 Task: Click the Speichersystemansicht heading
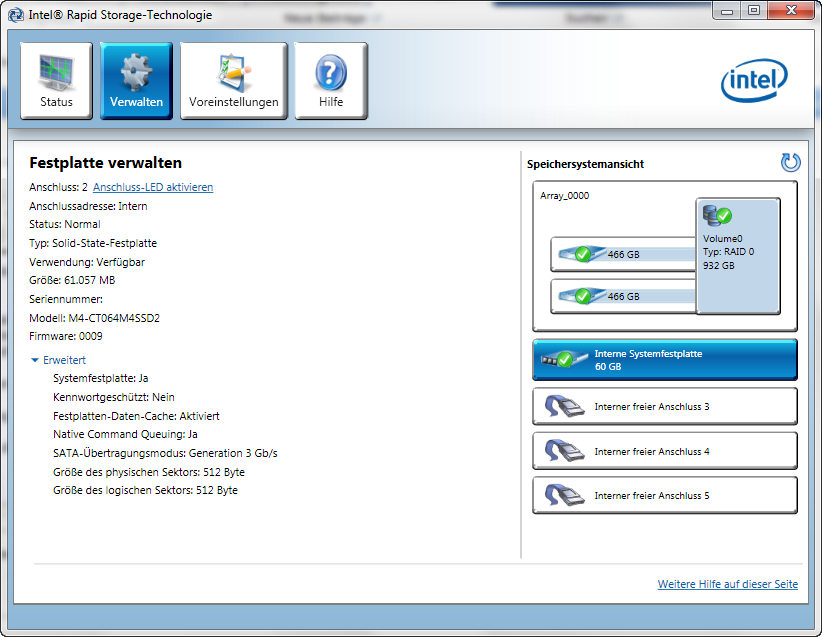tap(585, 164)
